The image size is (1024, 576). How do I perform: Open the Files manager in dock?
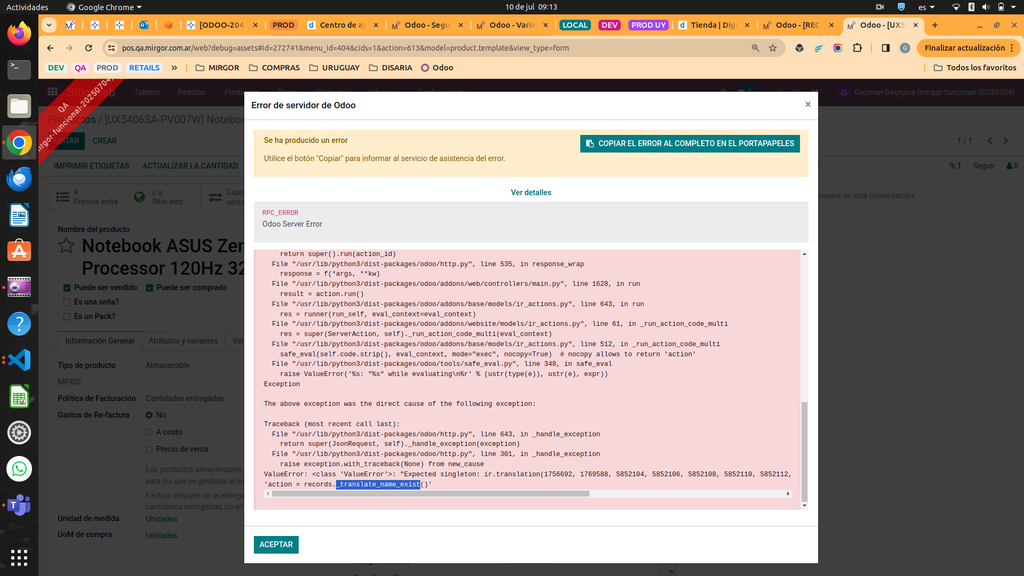click(19, 106)
